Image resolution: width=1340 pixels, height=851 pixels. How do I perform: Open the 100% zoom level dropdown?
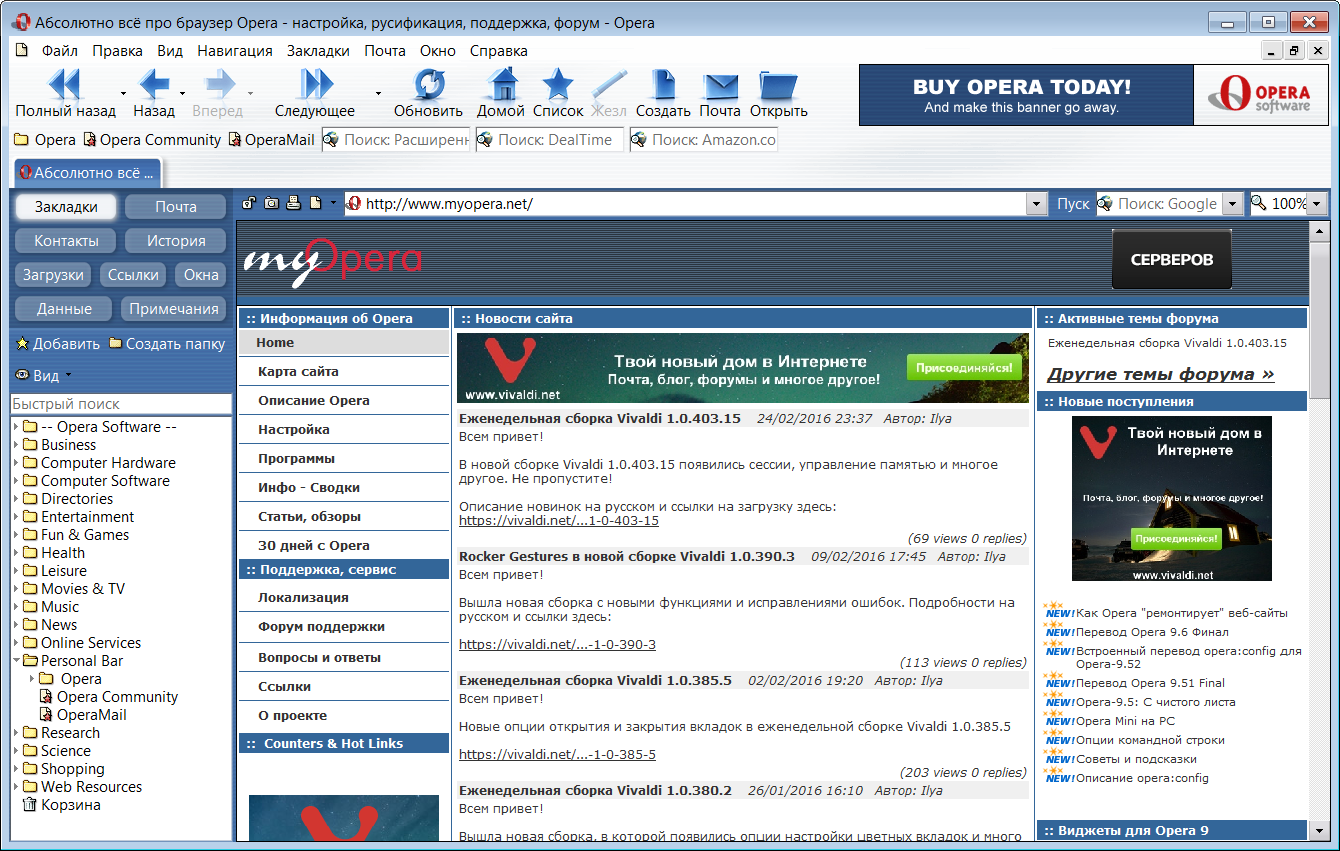point(1317,204)
